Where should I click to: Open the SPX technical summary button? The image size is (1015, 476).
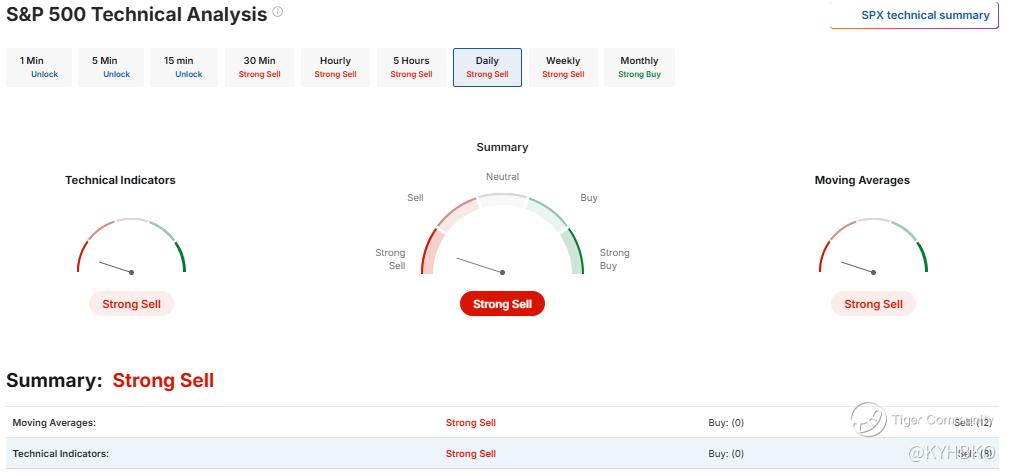[914, 15]
